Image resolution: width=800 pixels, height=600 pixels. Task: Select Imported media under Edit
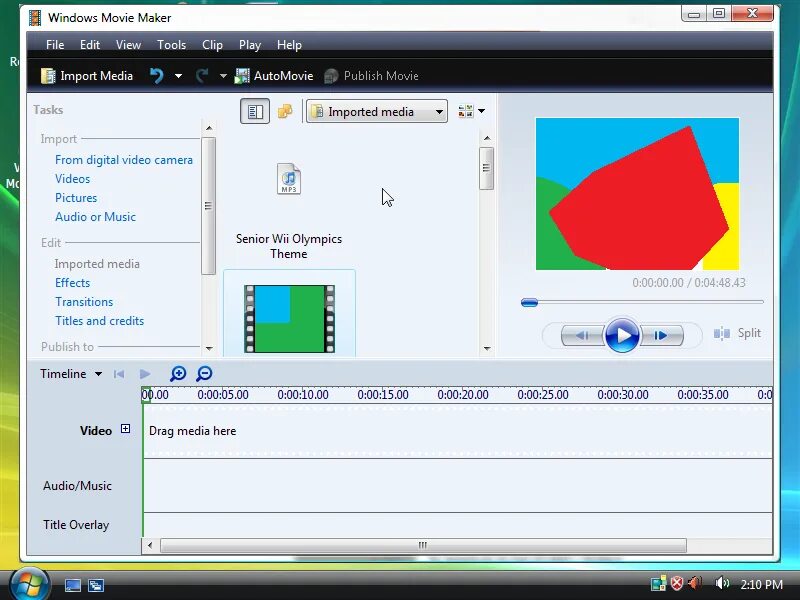coord(97,264)
